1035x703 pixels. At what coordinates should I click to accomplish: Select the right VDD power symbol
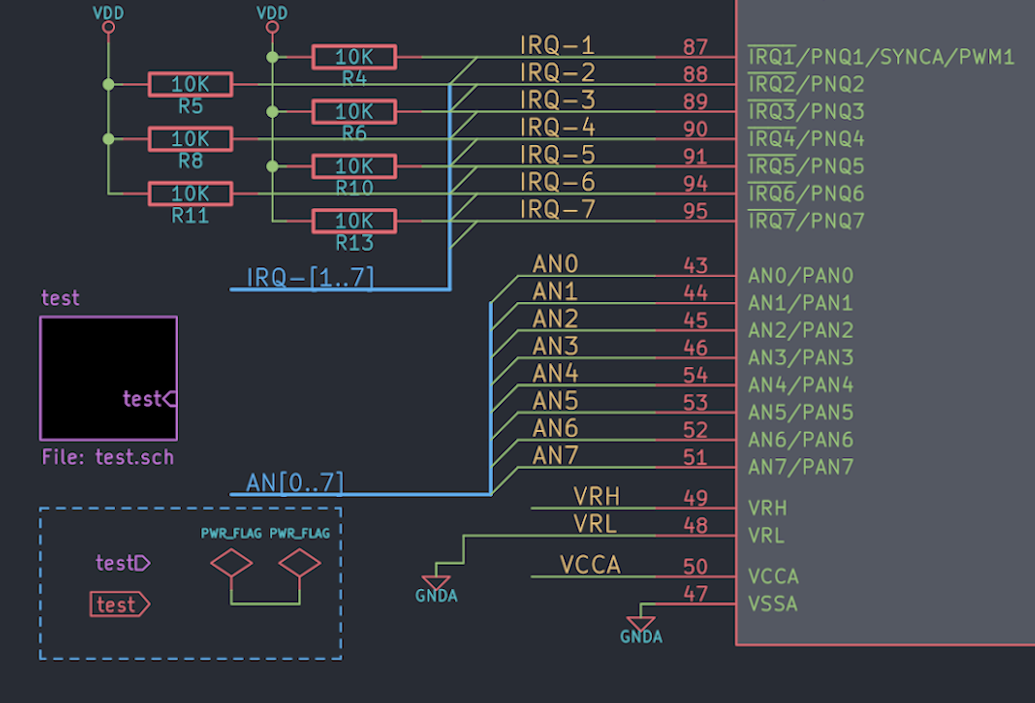[x=272, y=27]
